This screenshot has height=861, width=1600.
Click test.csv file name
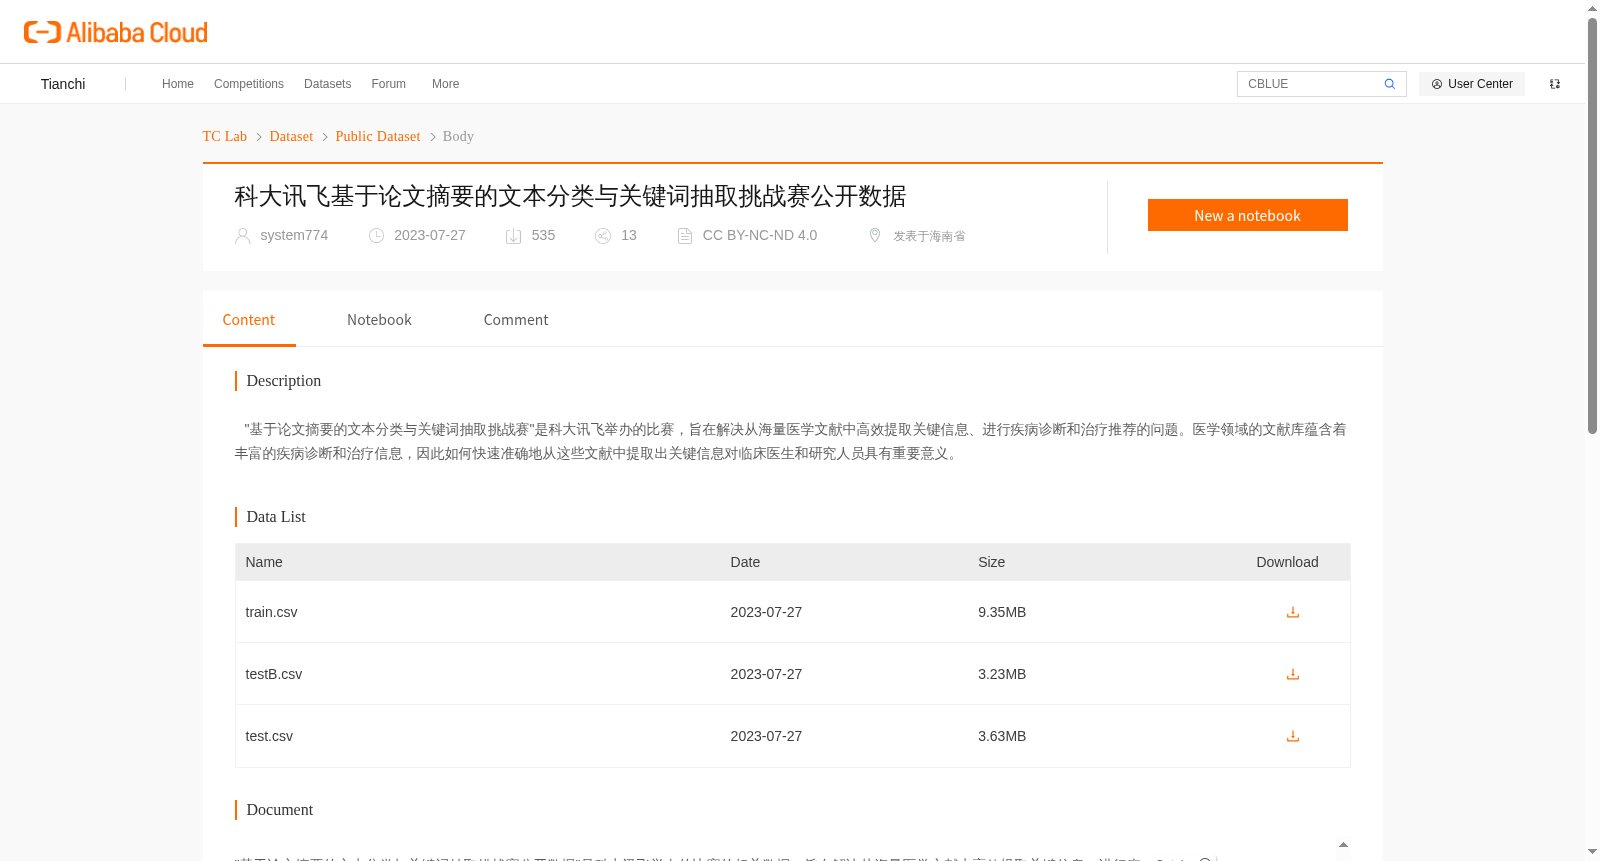click(x=269, y=736)
